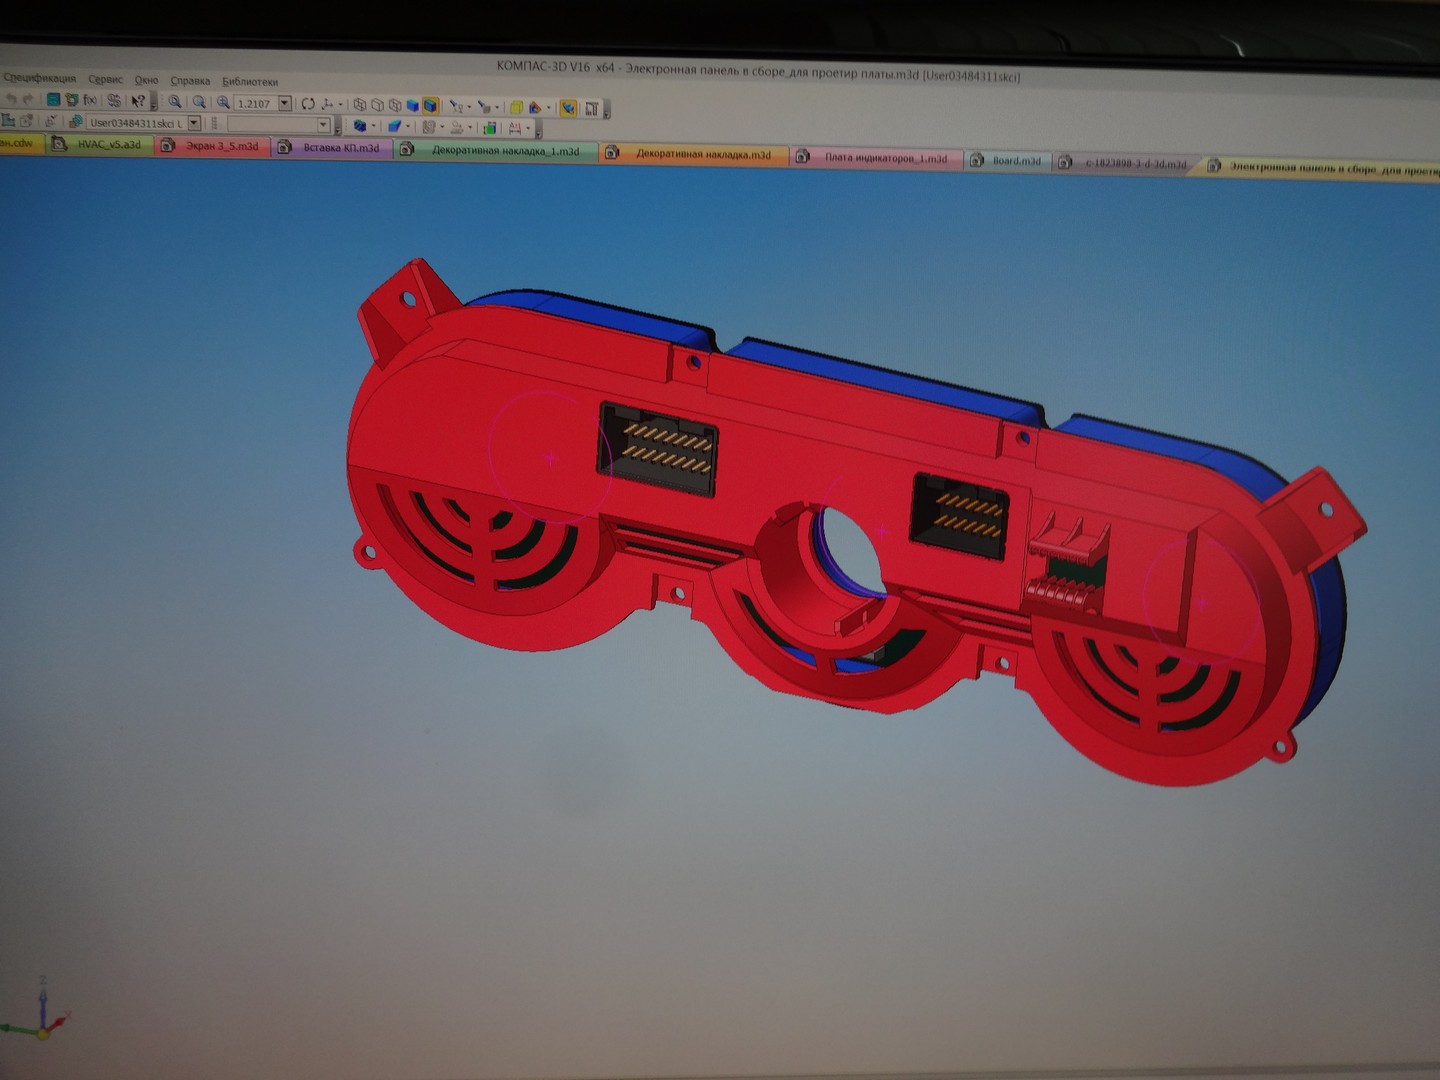Switch to the Вставка КП.m3d tab
The width and height of the screenshot is (1440, 1080).
click(x=332, y=148)
